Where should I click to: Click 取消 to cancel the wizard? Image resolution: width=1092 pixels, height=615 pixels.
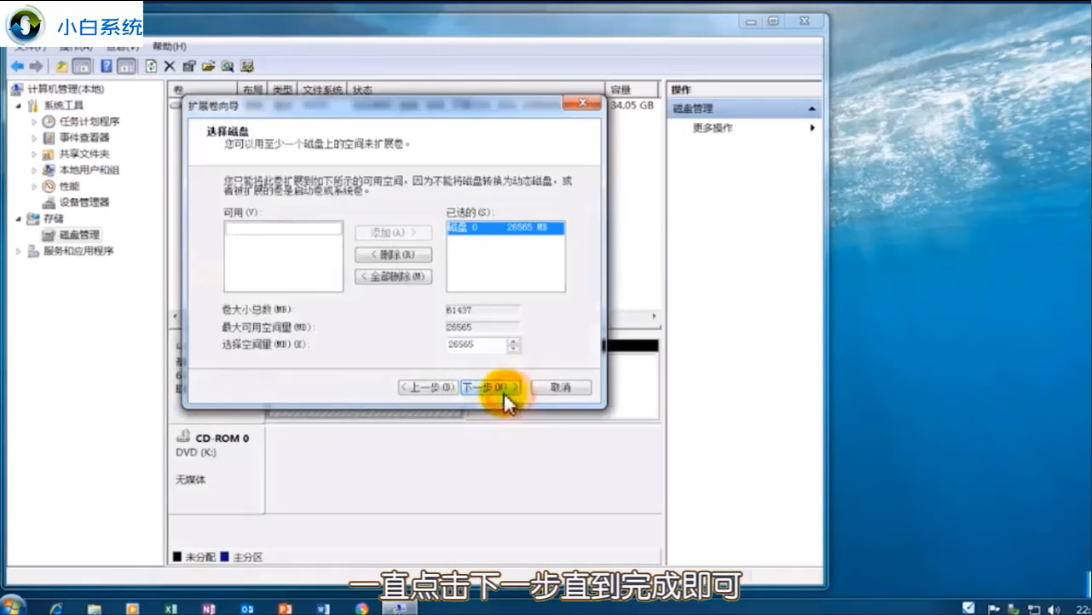[x=561, y=387]
